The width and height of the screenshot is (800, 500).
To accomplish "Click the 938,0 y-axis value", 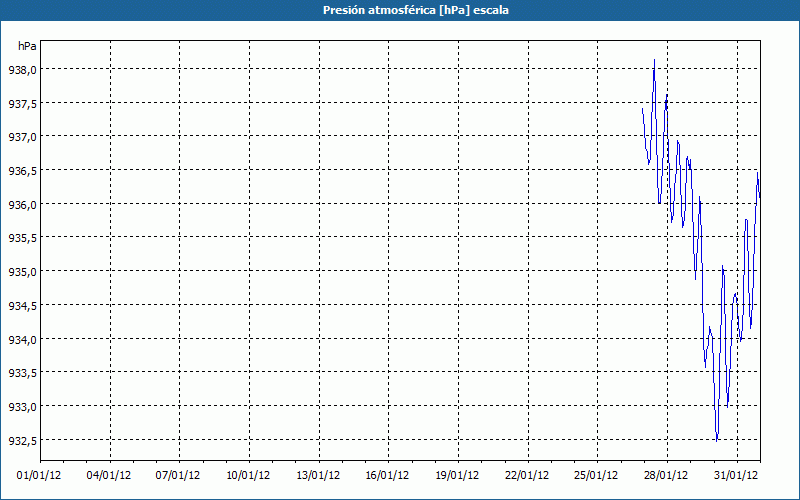I will pos(22,71).
